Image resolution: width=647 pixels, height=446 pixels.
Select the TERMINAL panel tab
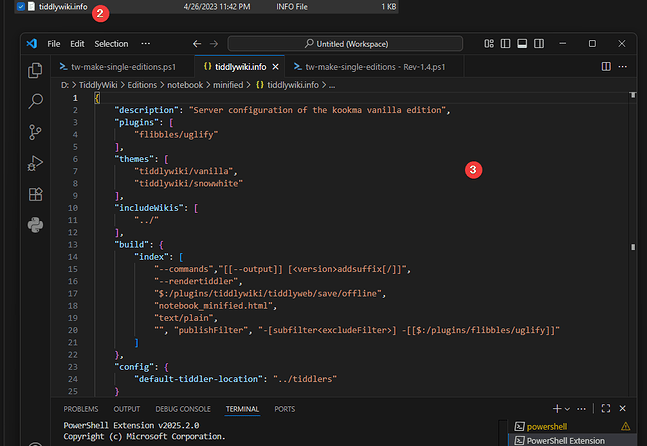click(242, 409)
